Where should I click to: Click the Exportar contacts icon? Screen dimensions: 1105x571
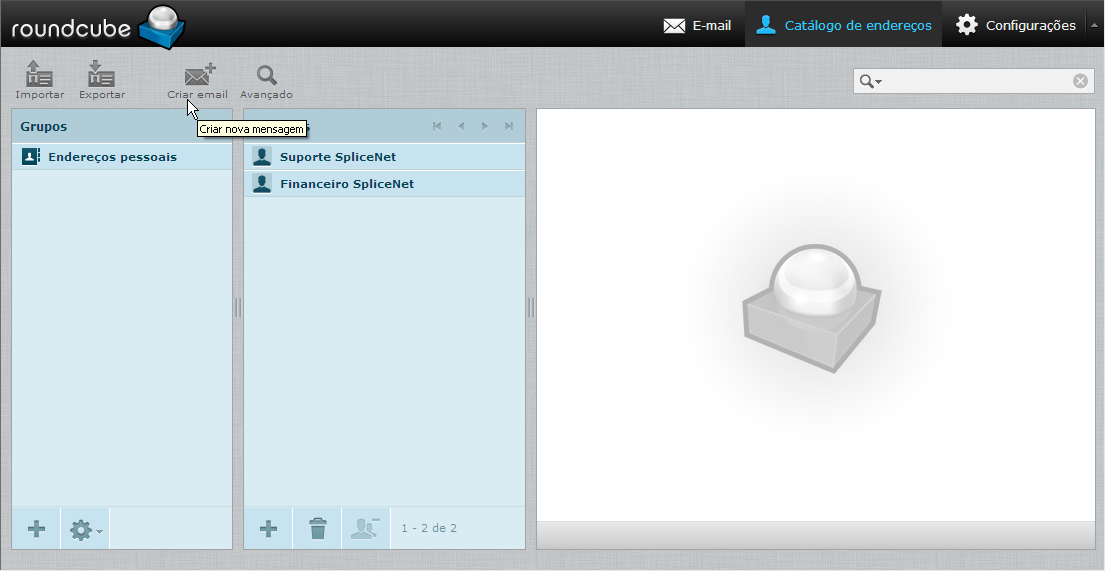[x=101, y=74]
